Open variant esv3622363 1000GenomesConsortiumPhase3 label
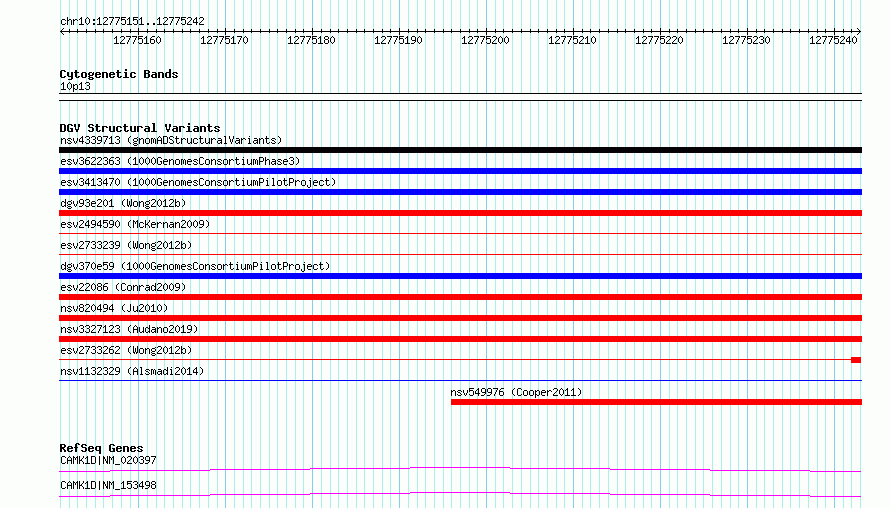The height and width of the screenshot is (508, 890). (180, 161)
